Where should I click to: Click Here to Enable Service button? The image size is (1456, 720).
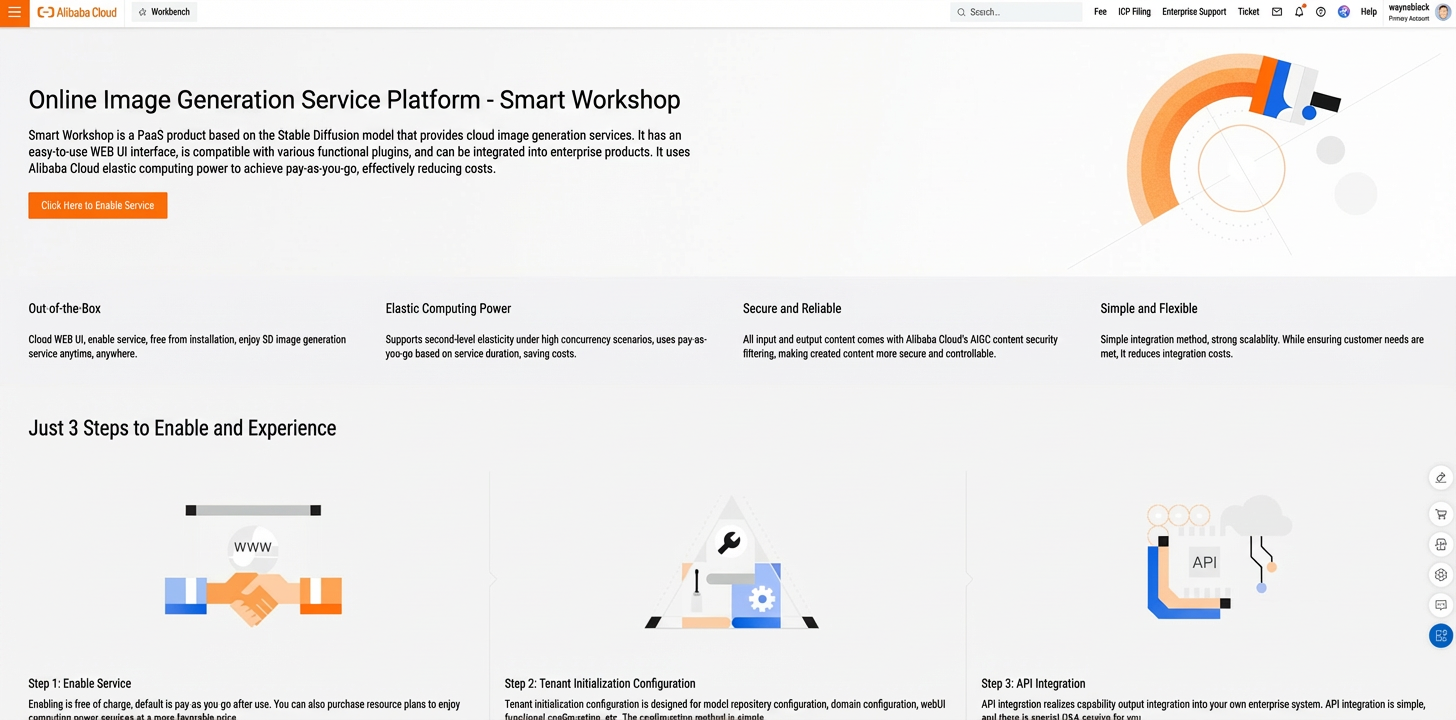(98, 205)
